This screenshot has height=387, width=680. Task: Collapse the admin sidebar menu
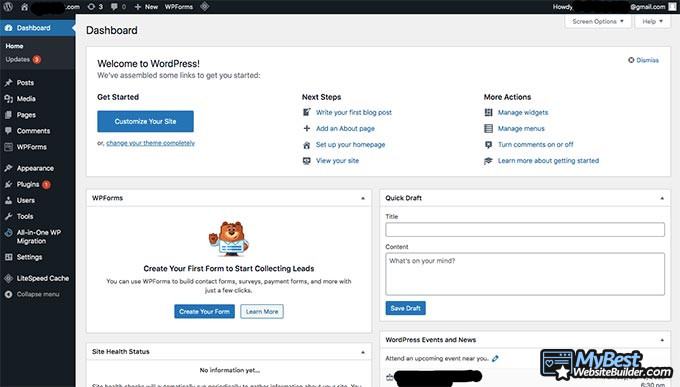tap(32, 294)
